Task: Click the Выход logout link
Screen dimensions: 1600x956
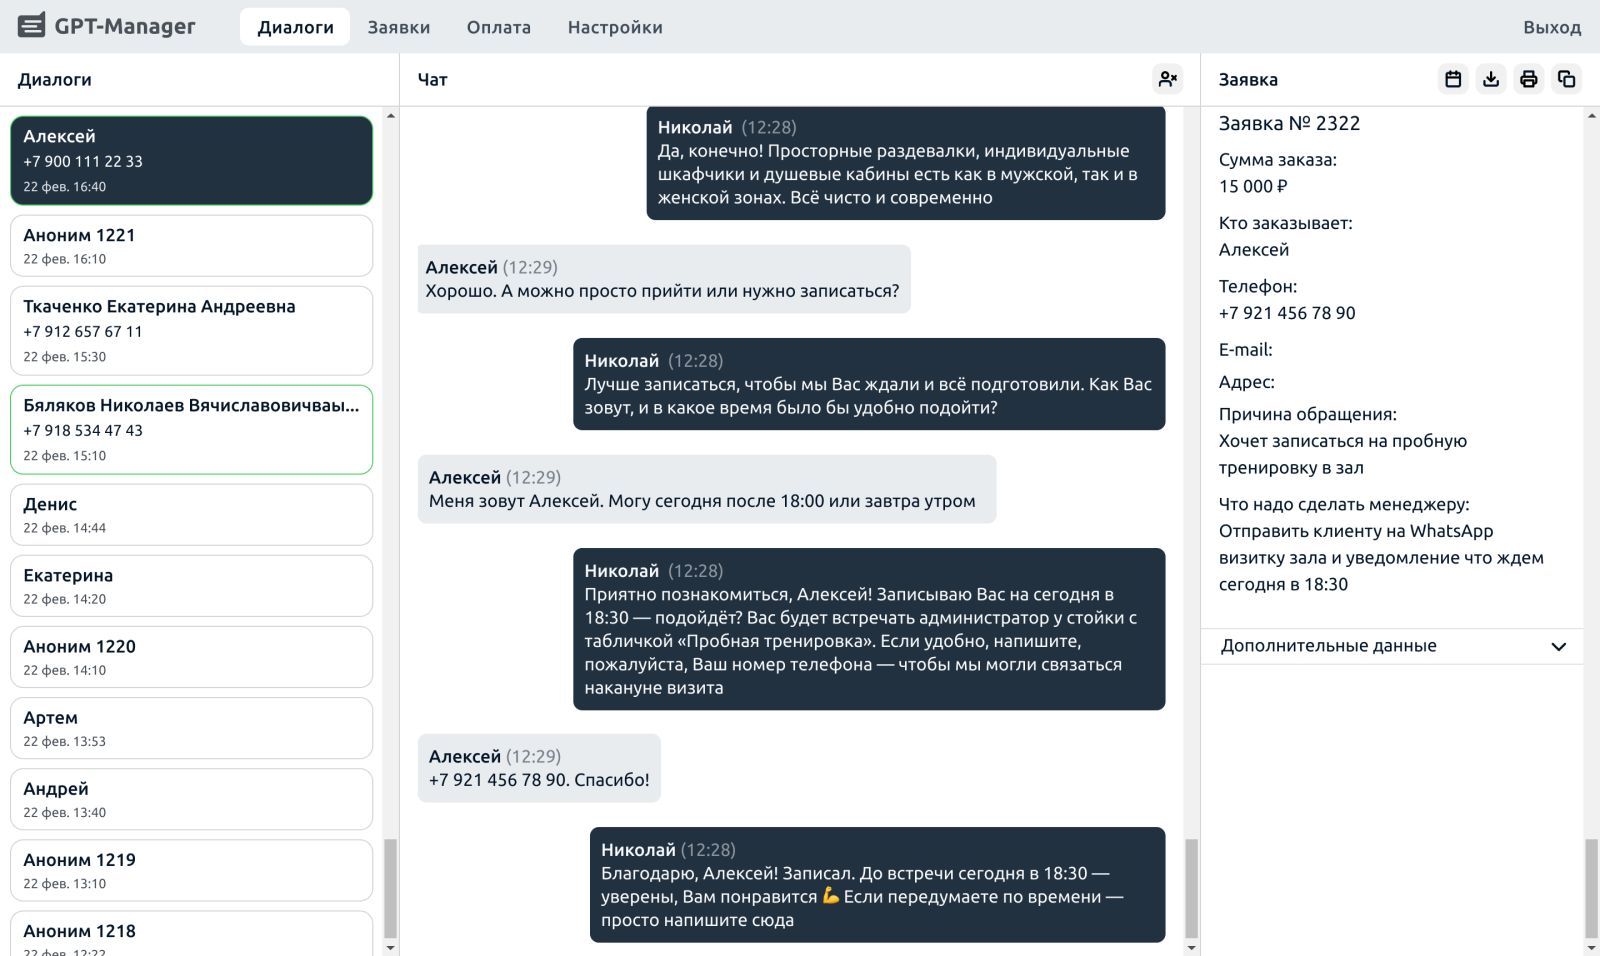Action: click(1551, 27)
